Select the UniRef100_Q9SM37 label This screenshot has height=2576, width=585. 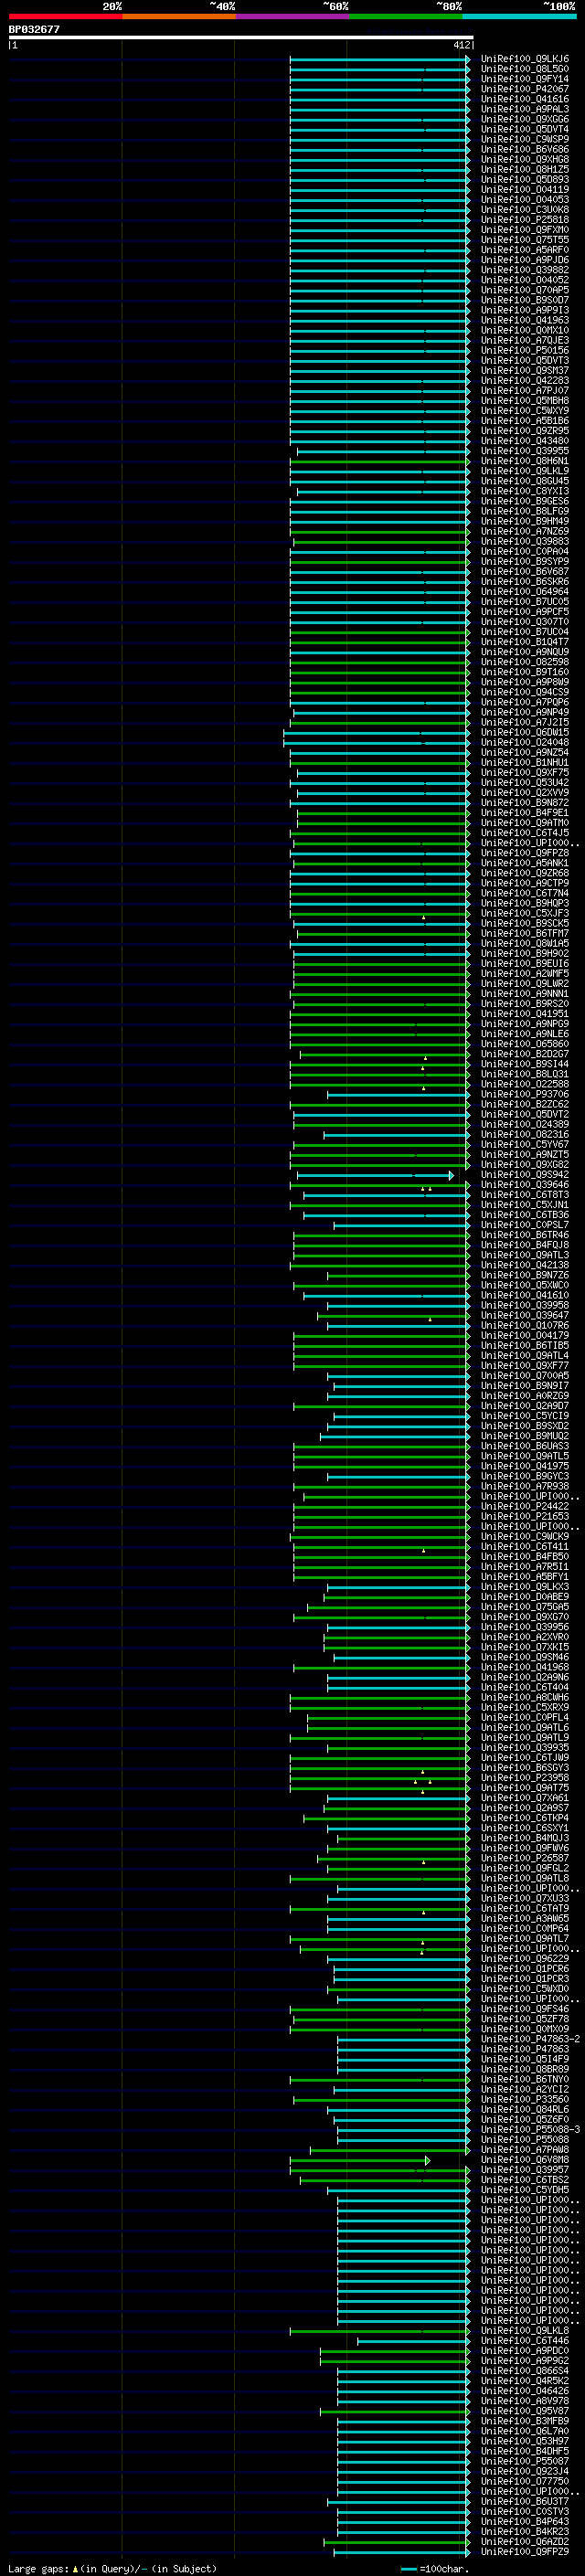pyautogui.click(x=524, y=370)
